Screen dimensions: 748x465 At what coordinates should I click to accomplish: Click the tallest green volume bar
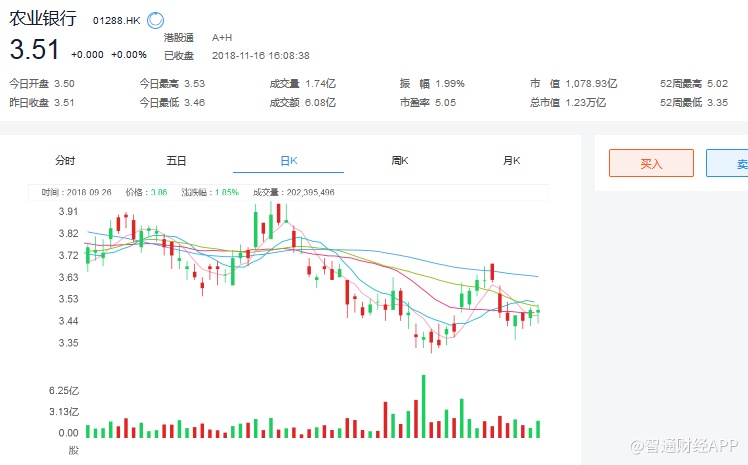click(424, 406)
